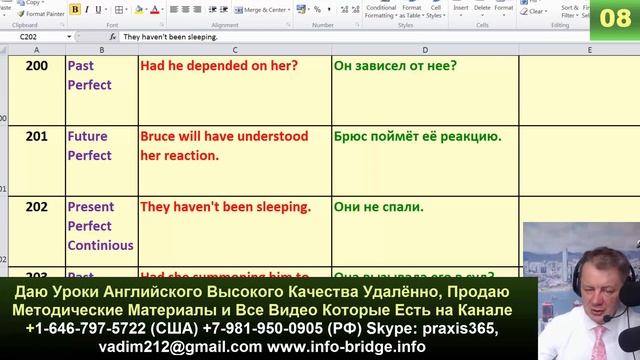
Task: Open the Merge & Center dropdown arrow
Action: (289, 10)
